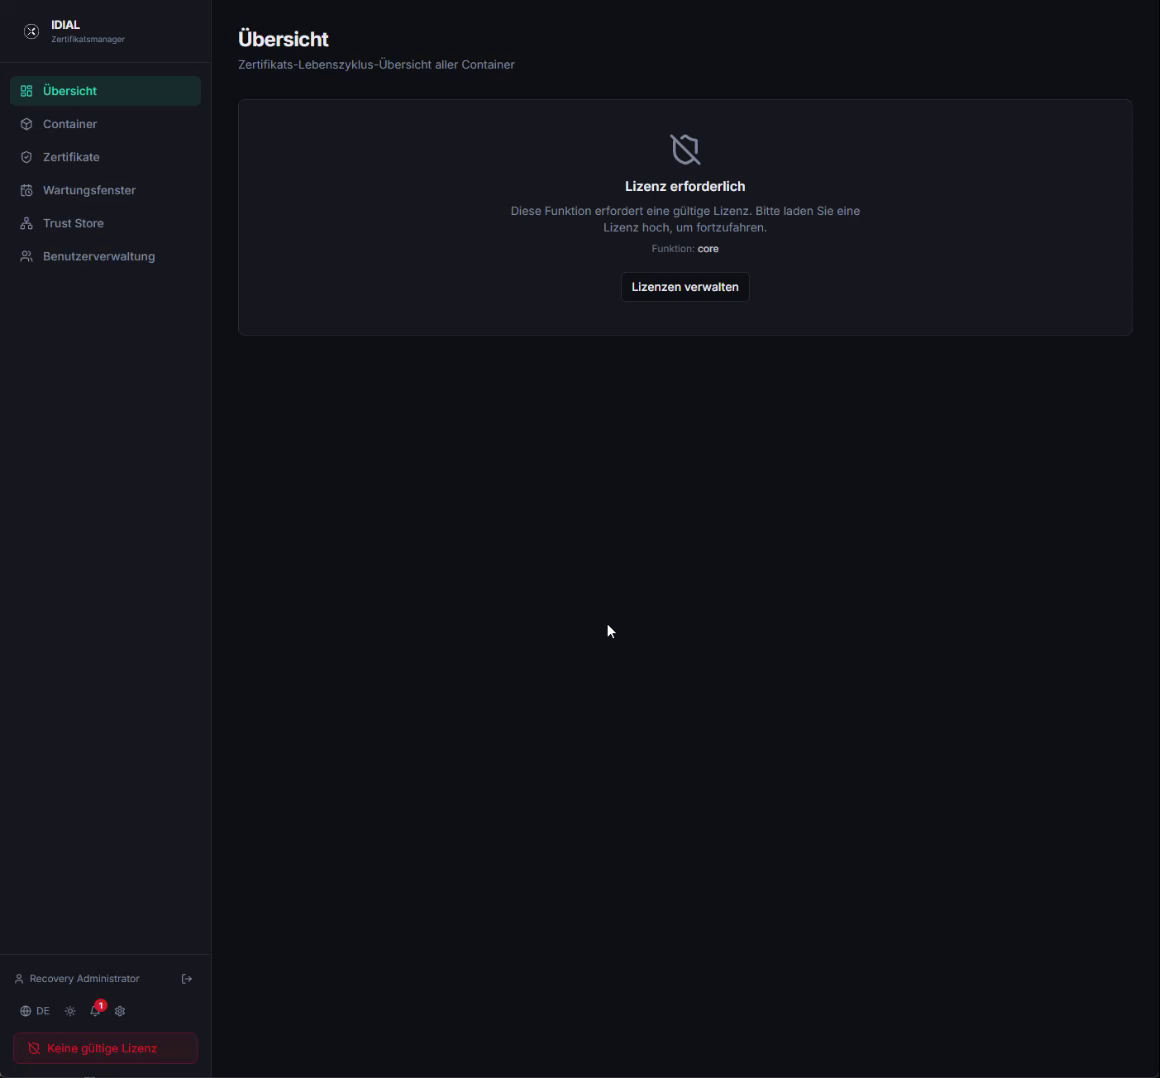Image resolution: width=1160 pixels, height=1078 pixels.
Task: Open notifications bell with badge
Action: click(95, 1011)
